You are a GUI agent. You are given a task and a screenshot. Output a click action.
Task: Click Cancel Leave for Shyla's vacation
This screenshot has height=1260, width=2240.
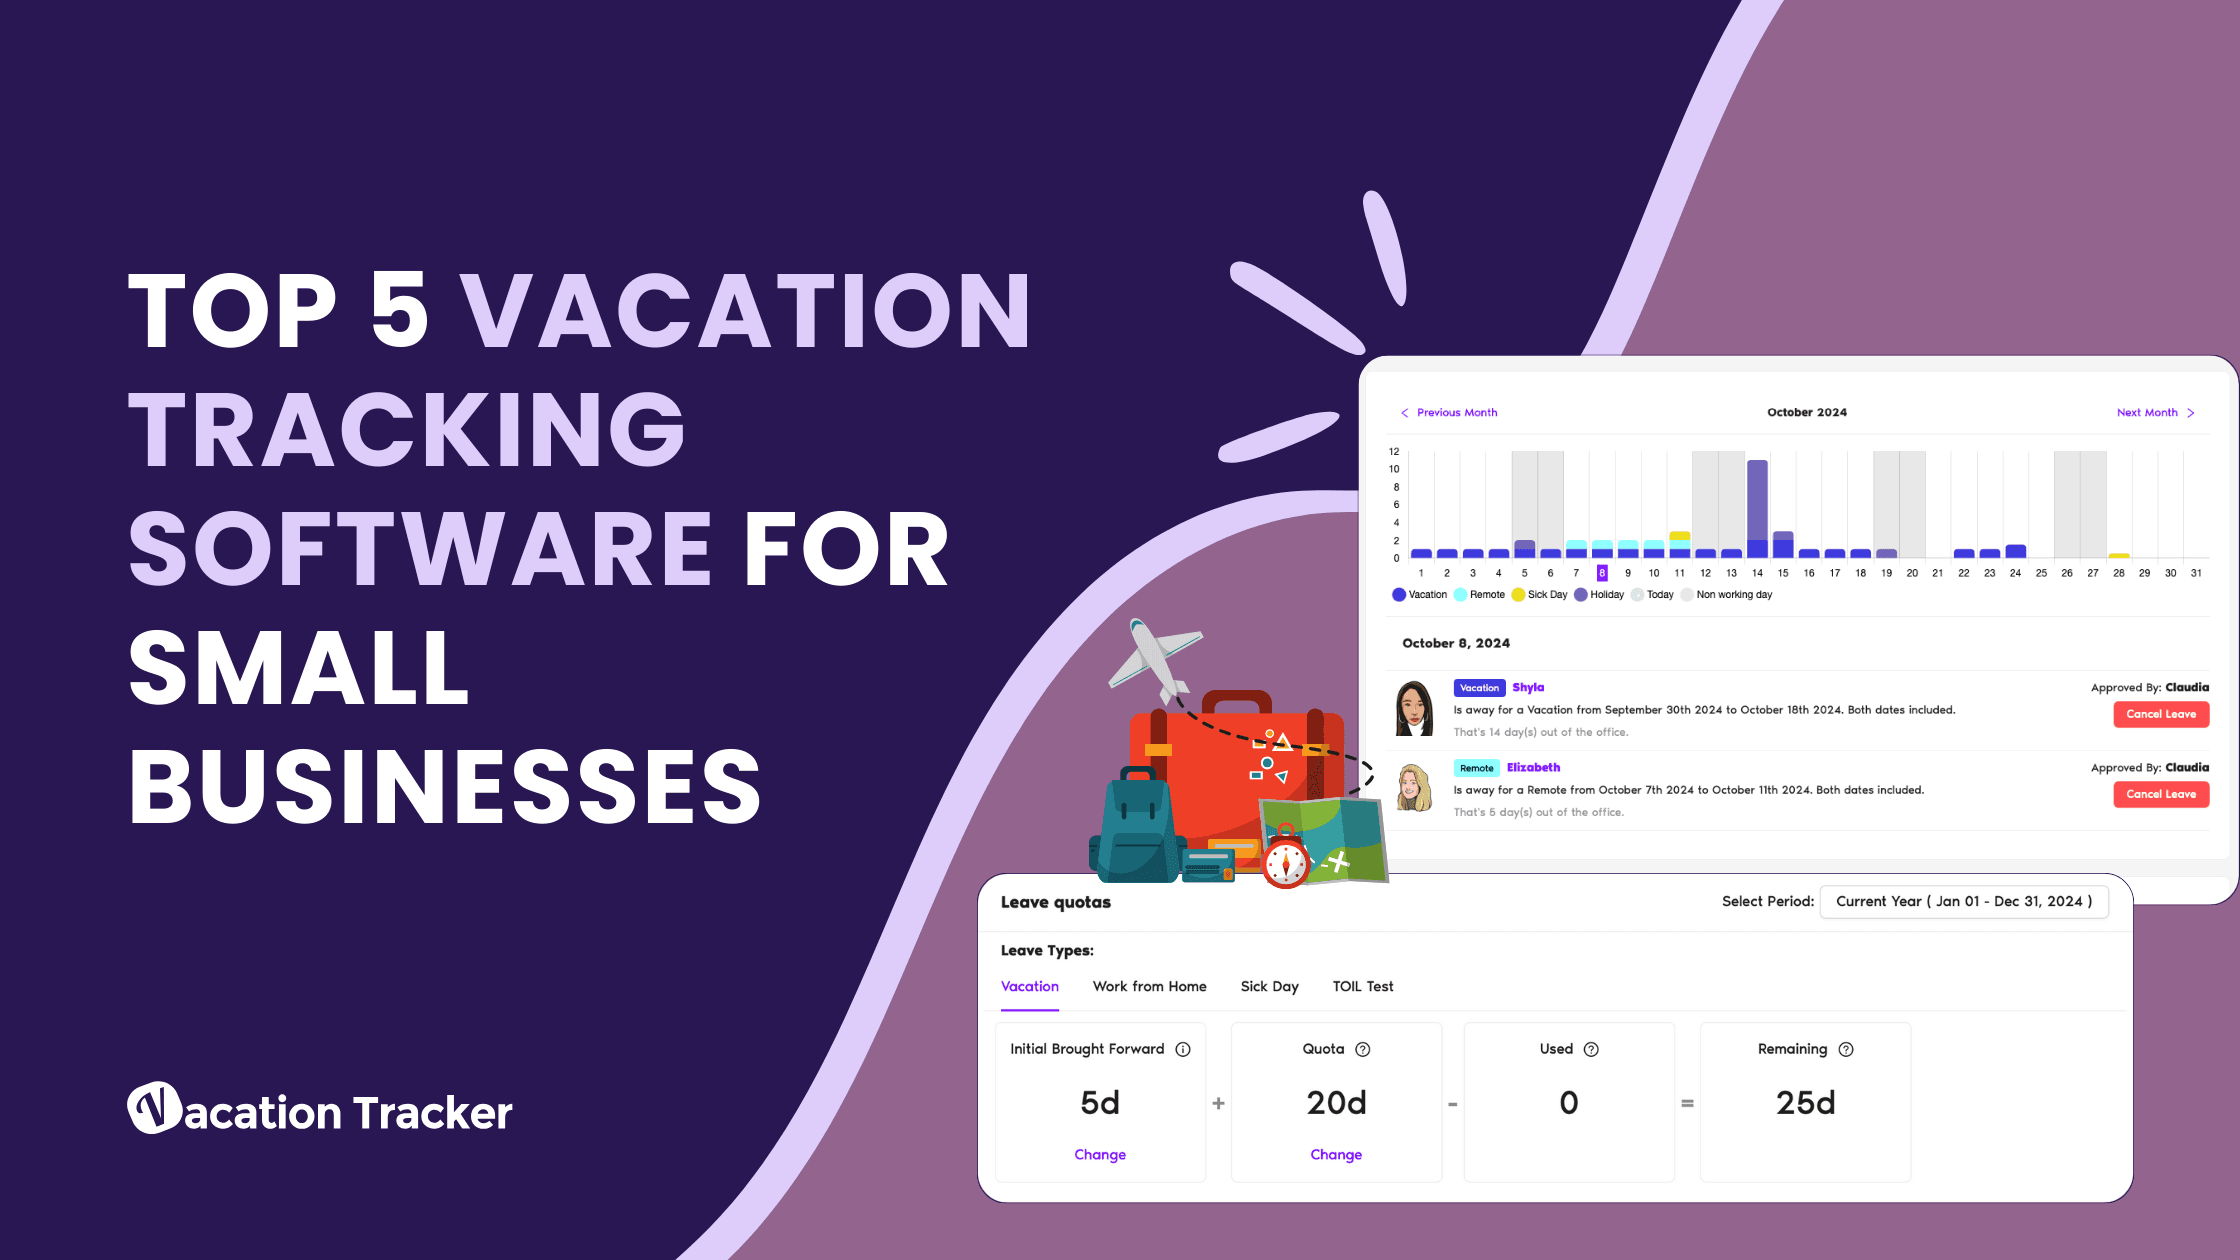(2160, 714)
